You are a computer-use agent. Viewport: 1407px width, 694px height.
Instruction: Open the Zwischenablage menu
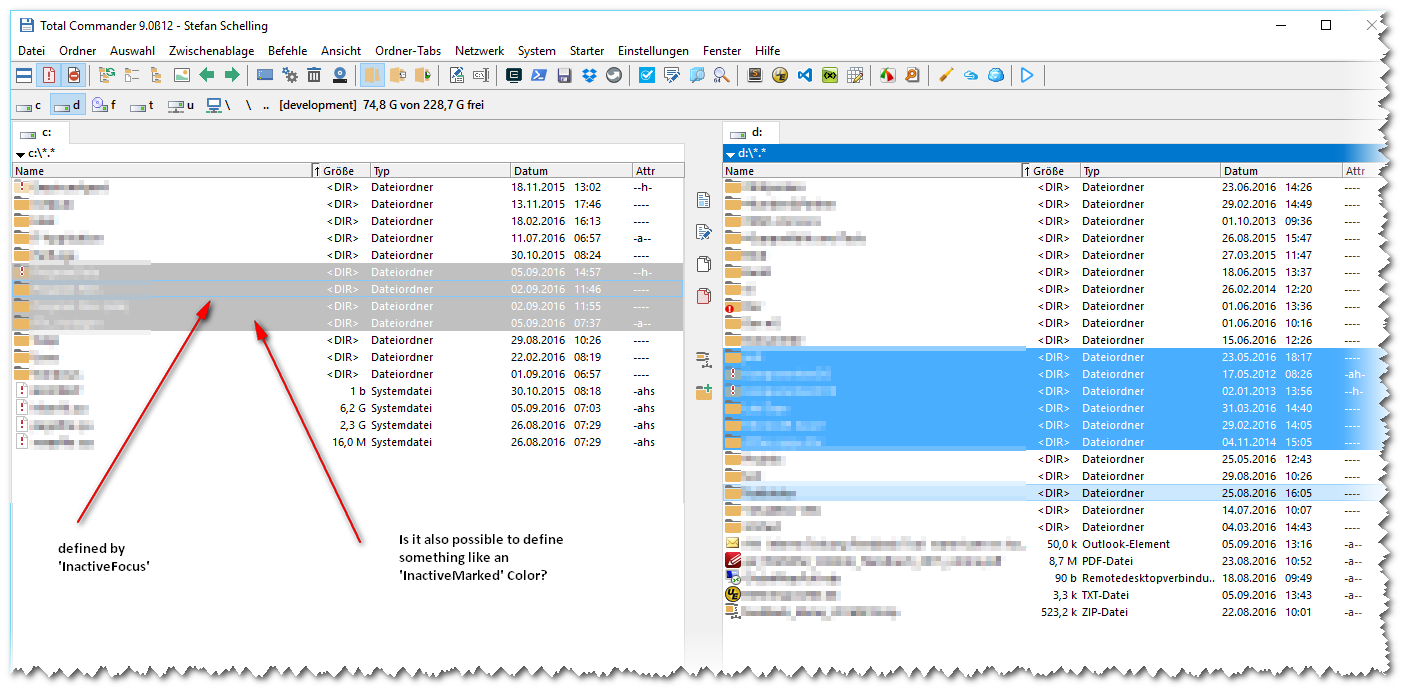212,51
